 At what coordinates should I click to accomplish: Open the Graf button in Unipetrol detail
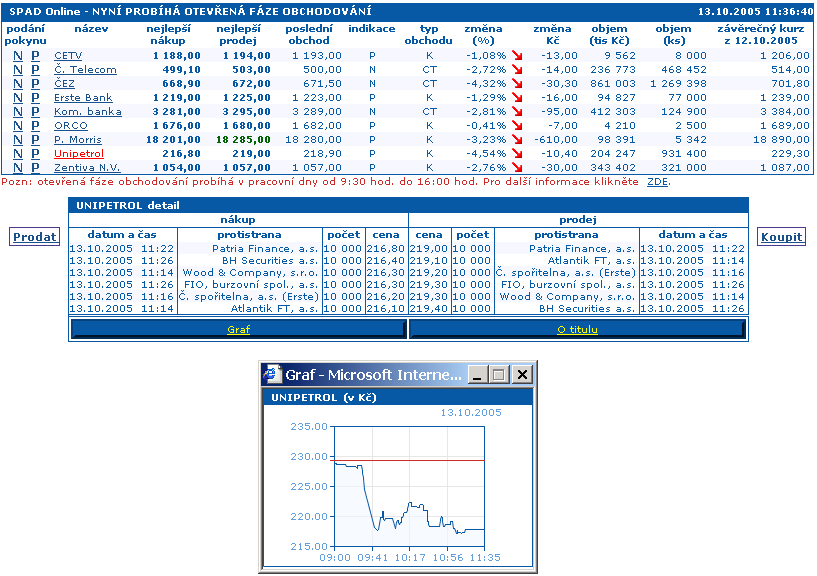coord(238,329)
